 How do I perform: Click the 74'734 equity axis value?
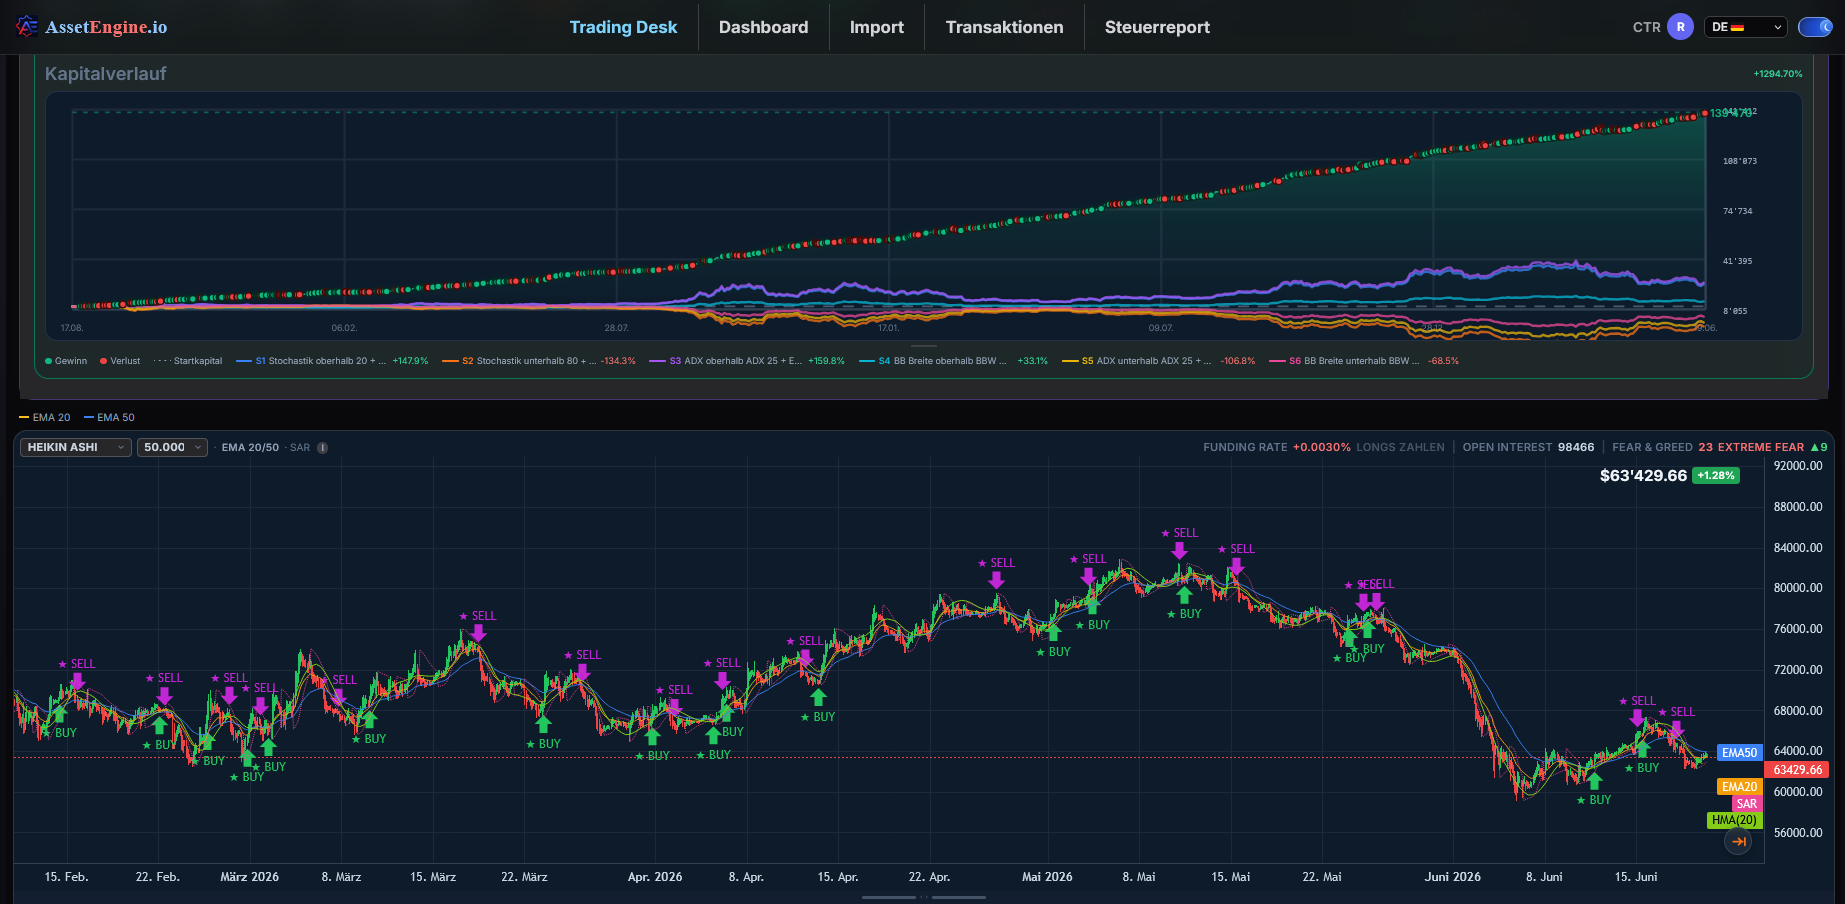[1737, 211]
